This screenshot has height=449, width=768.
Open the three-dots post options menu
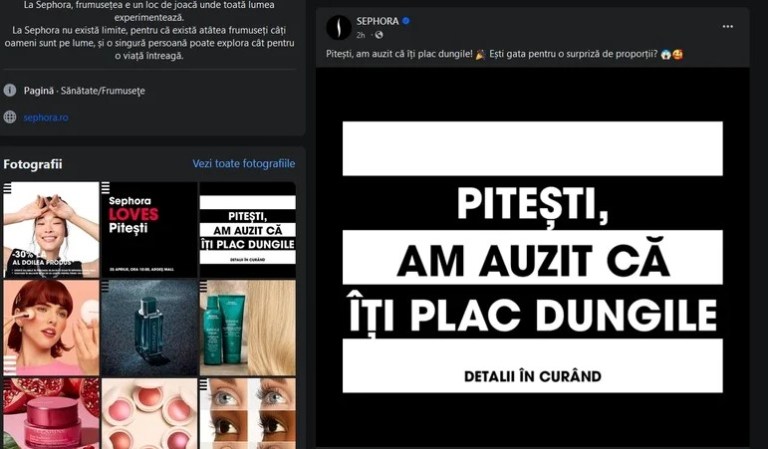[727, 26]
